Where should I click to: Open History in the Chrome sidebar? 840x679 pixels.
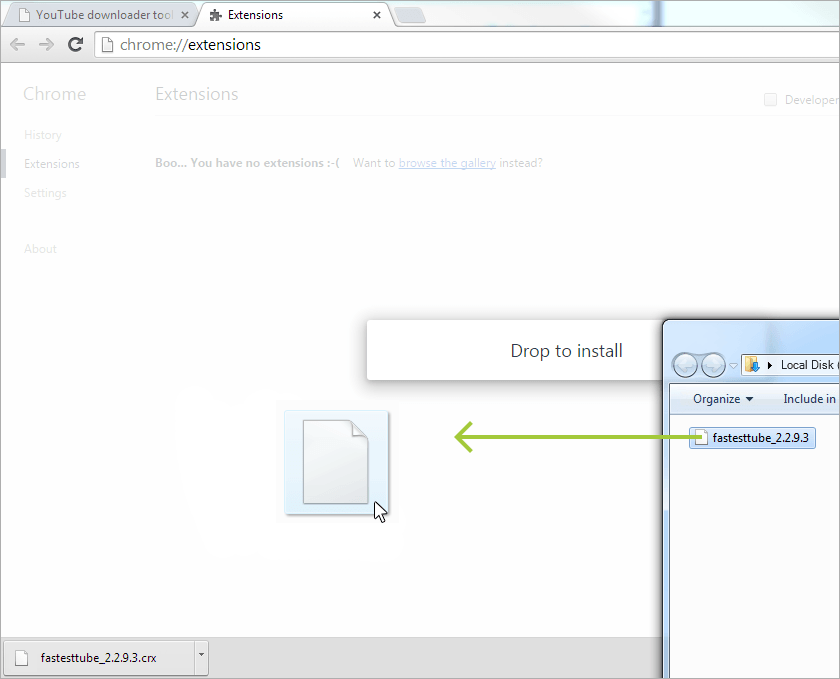pos(43,135)
